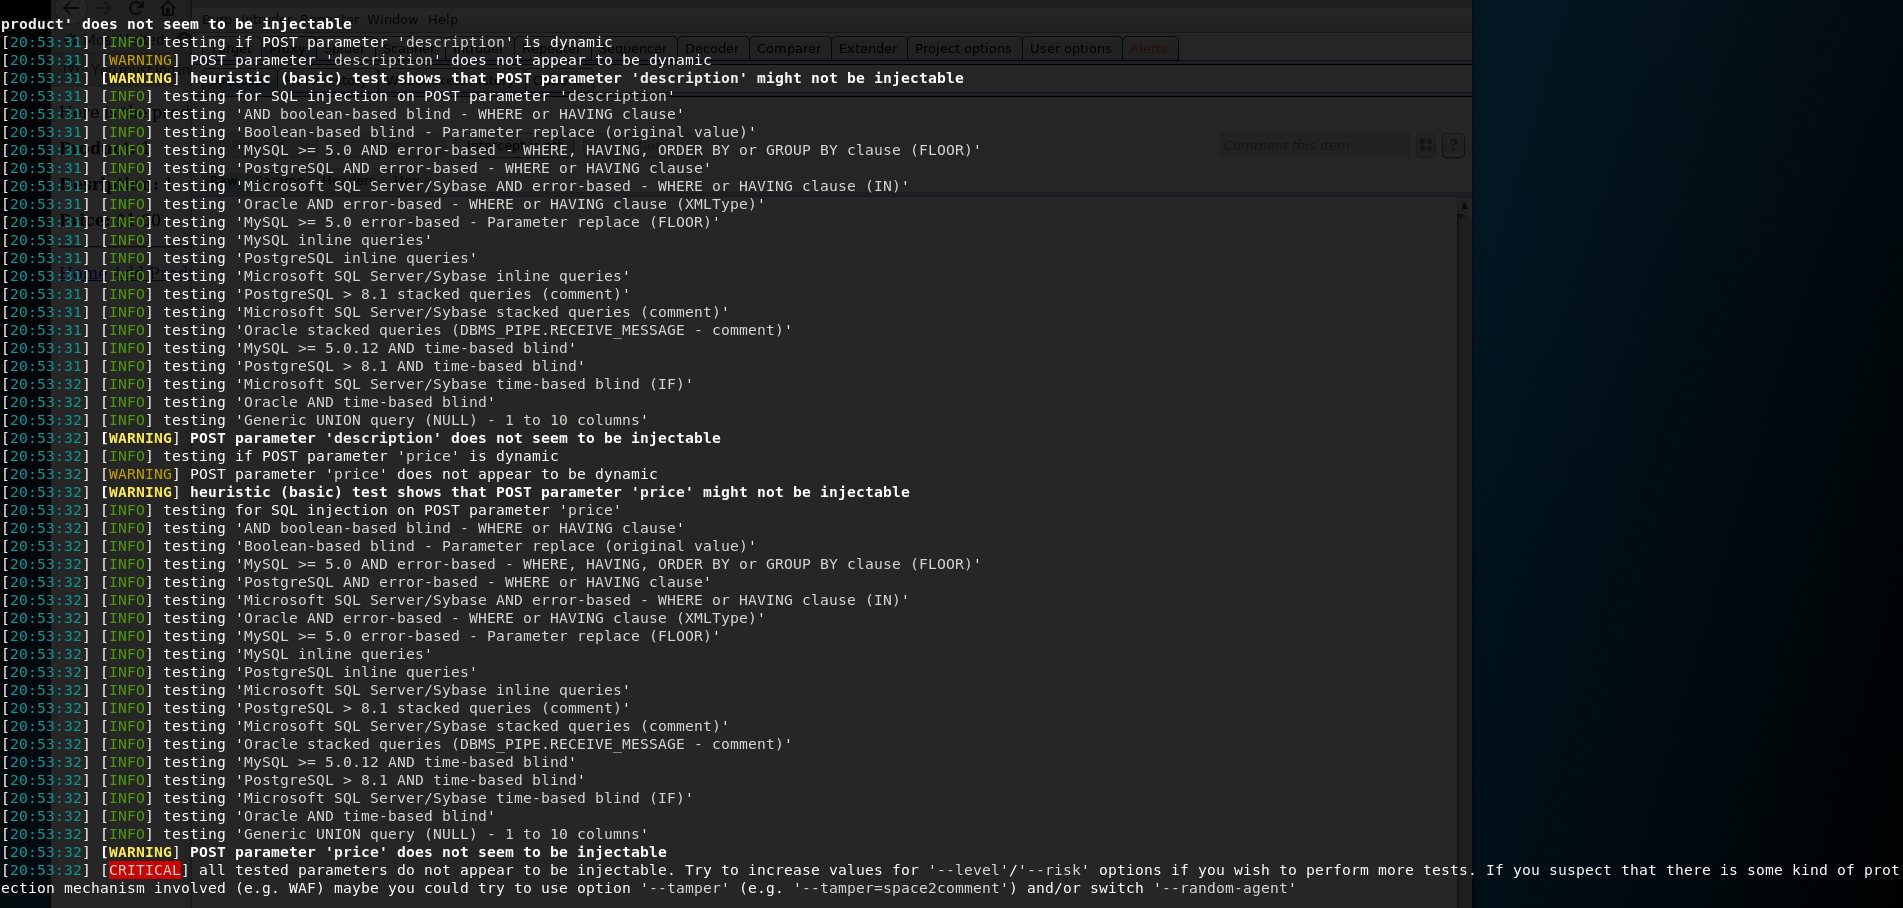
Task: Open the Help menu
Action: 442,19
